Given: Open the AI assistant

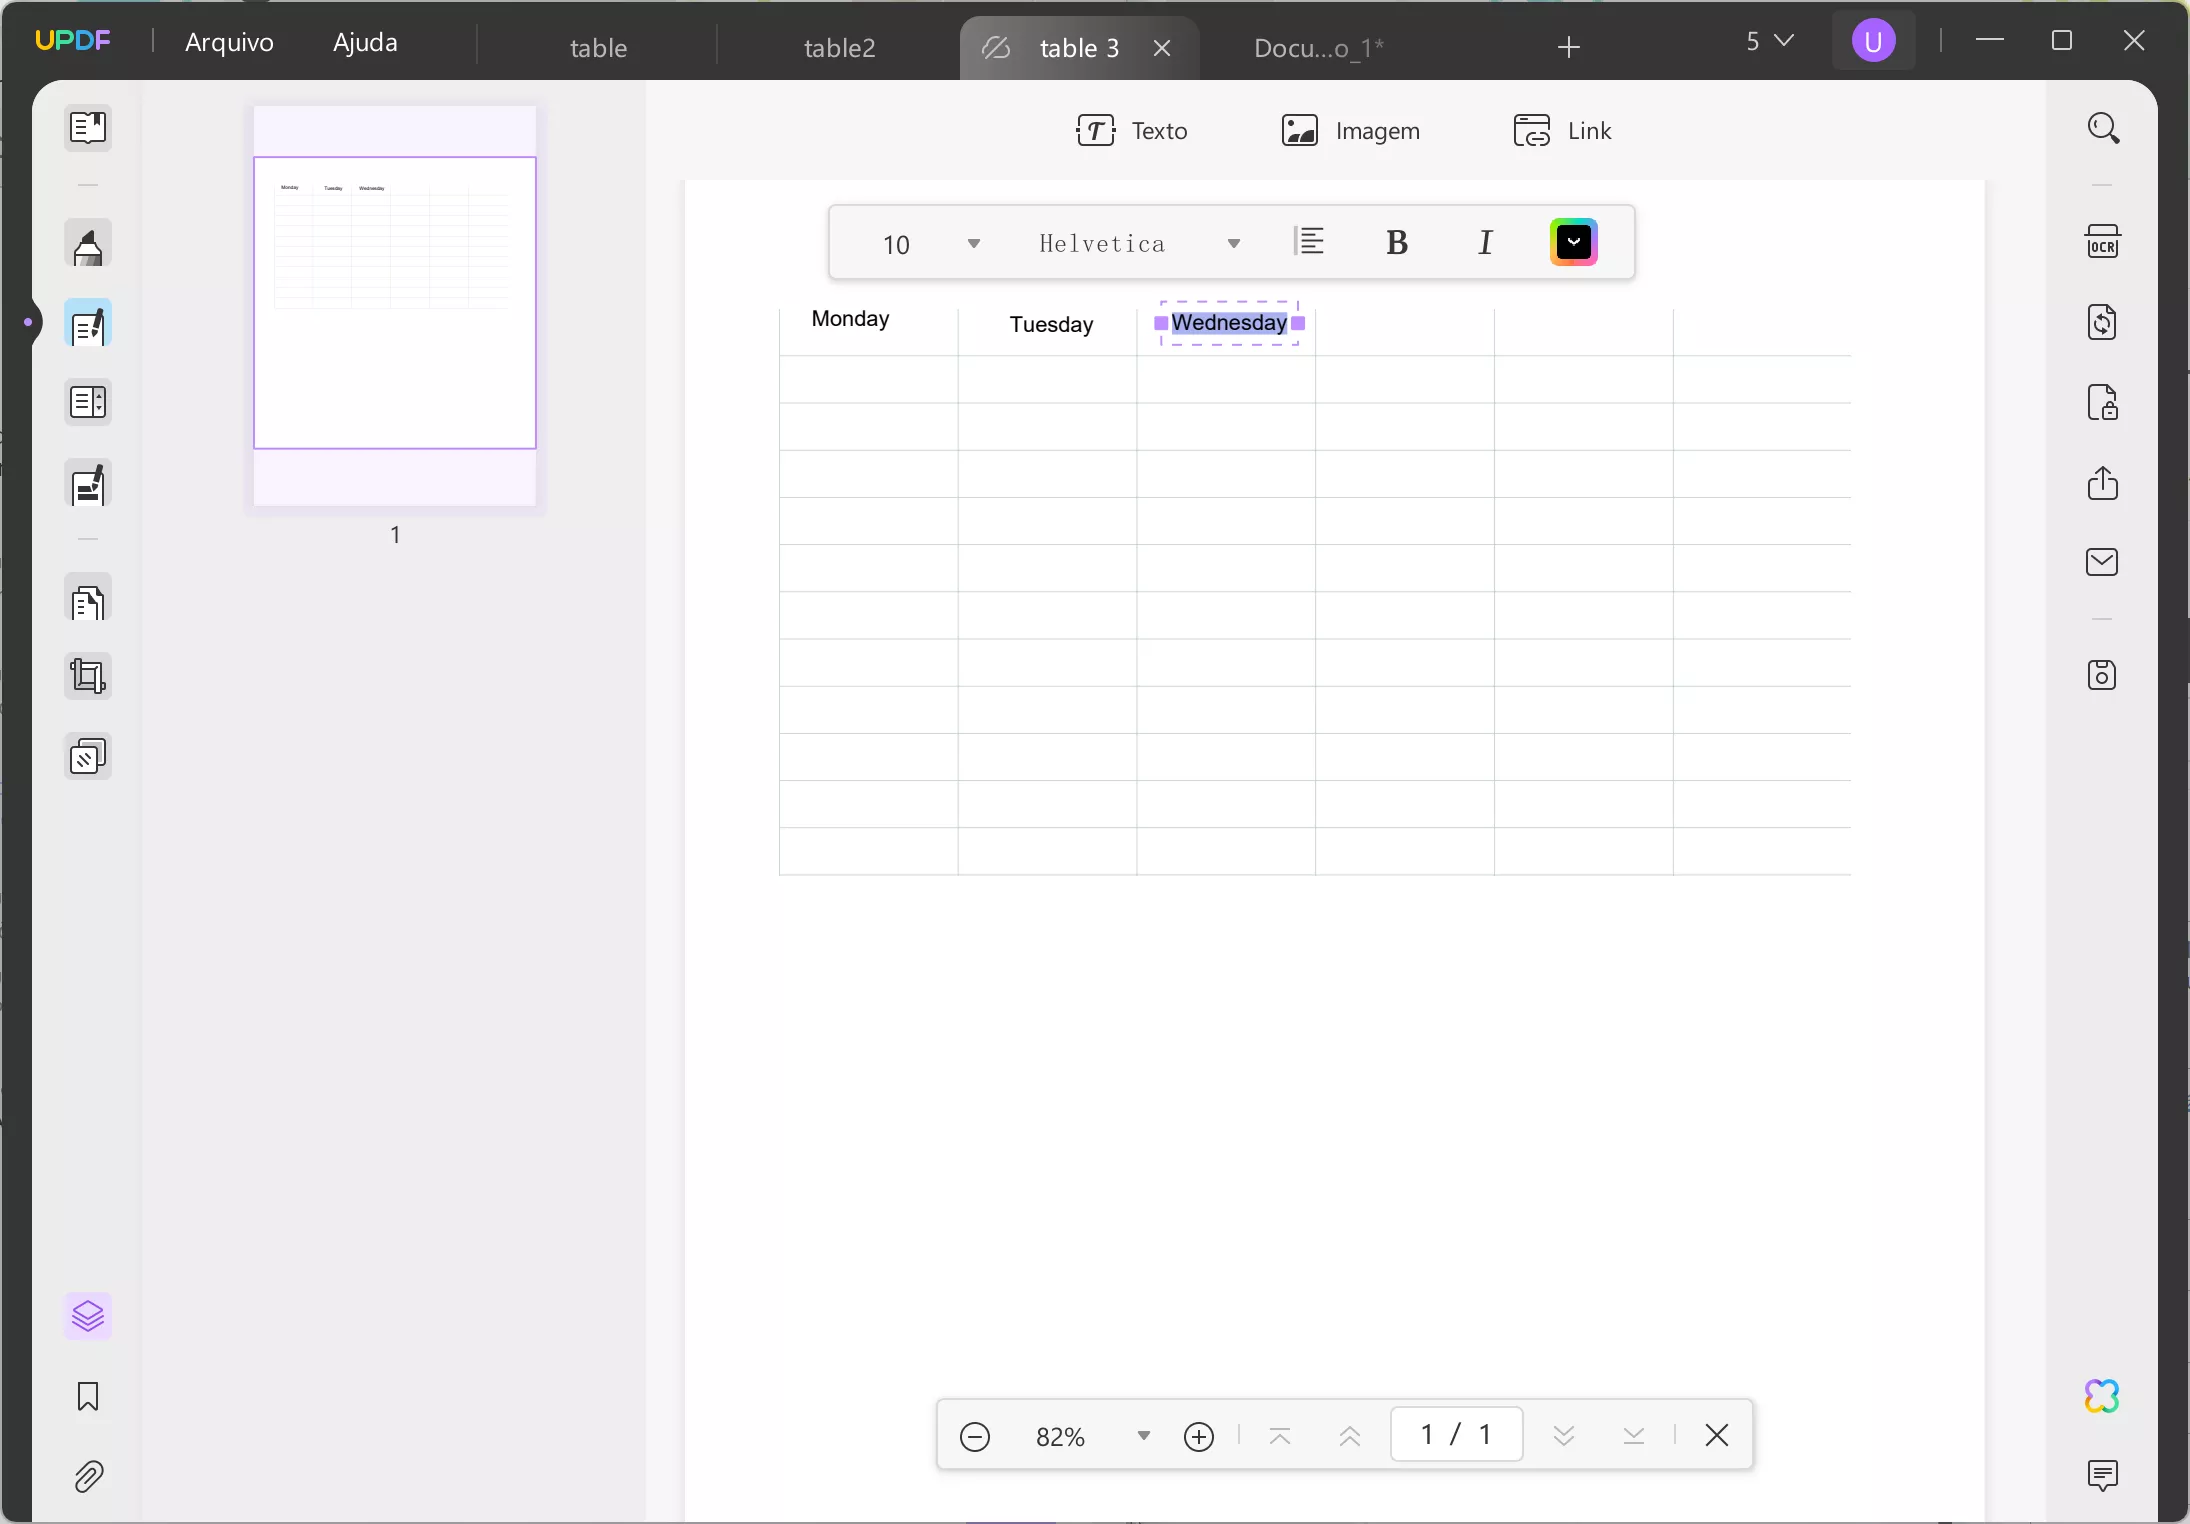Looking at the screenshot, I should coord(2103,1396).
